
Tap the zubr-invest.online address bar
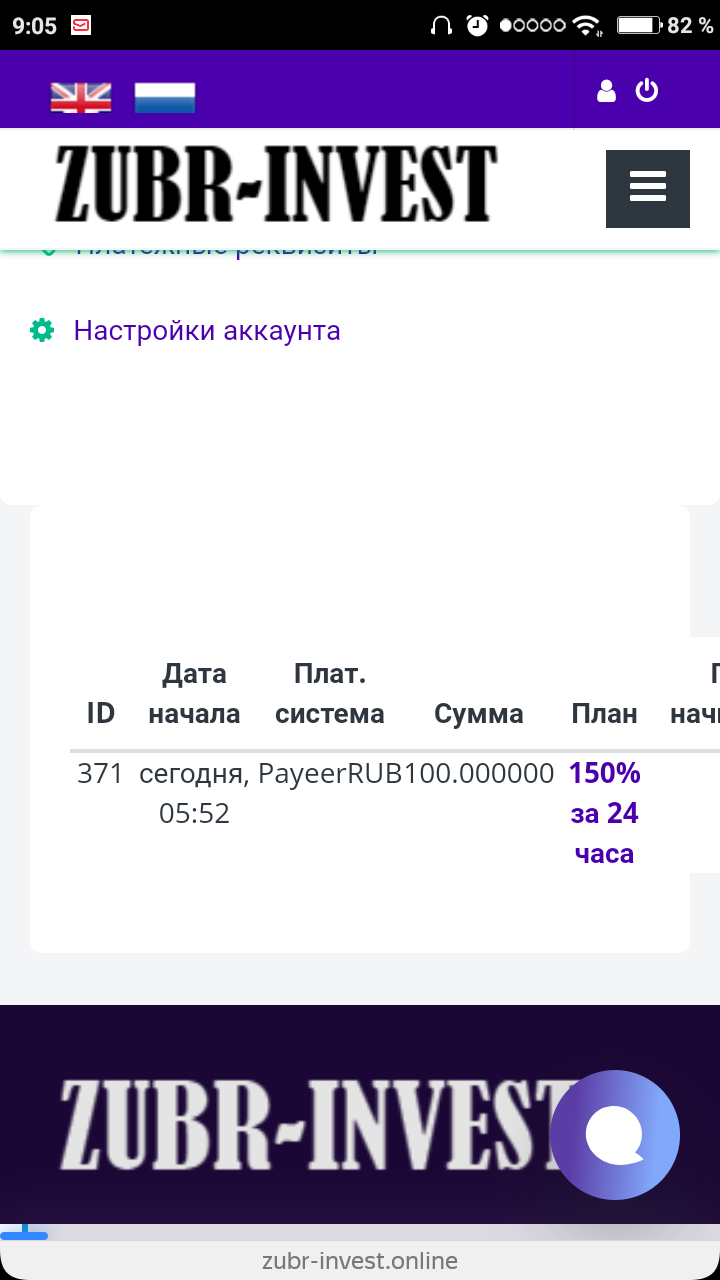[x=360, y=1261]
